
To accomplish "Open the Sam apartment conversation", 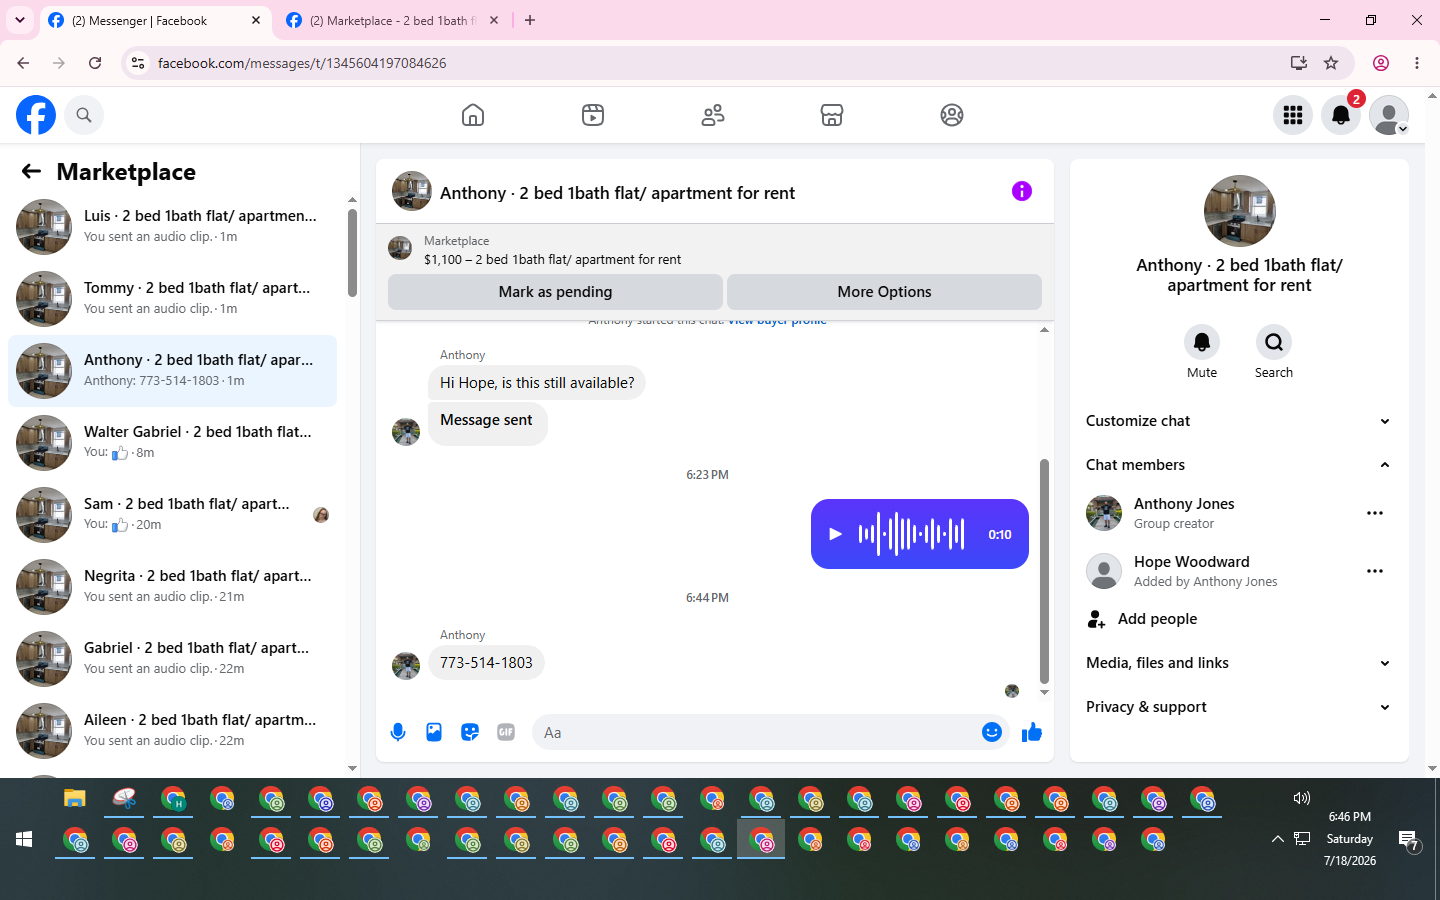I will point(172,515).
